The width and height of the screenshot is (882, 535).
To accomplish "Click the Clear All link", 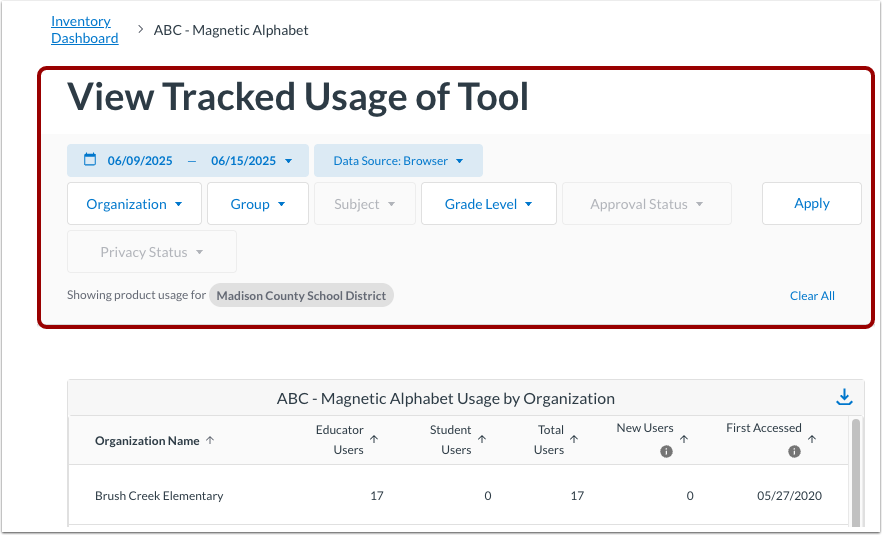I will (x=812, y=296).
